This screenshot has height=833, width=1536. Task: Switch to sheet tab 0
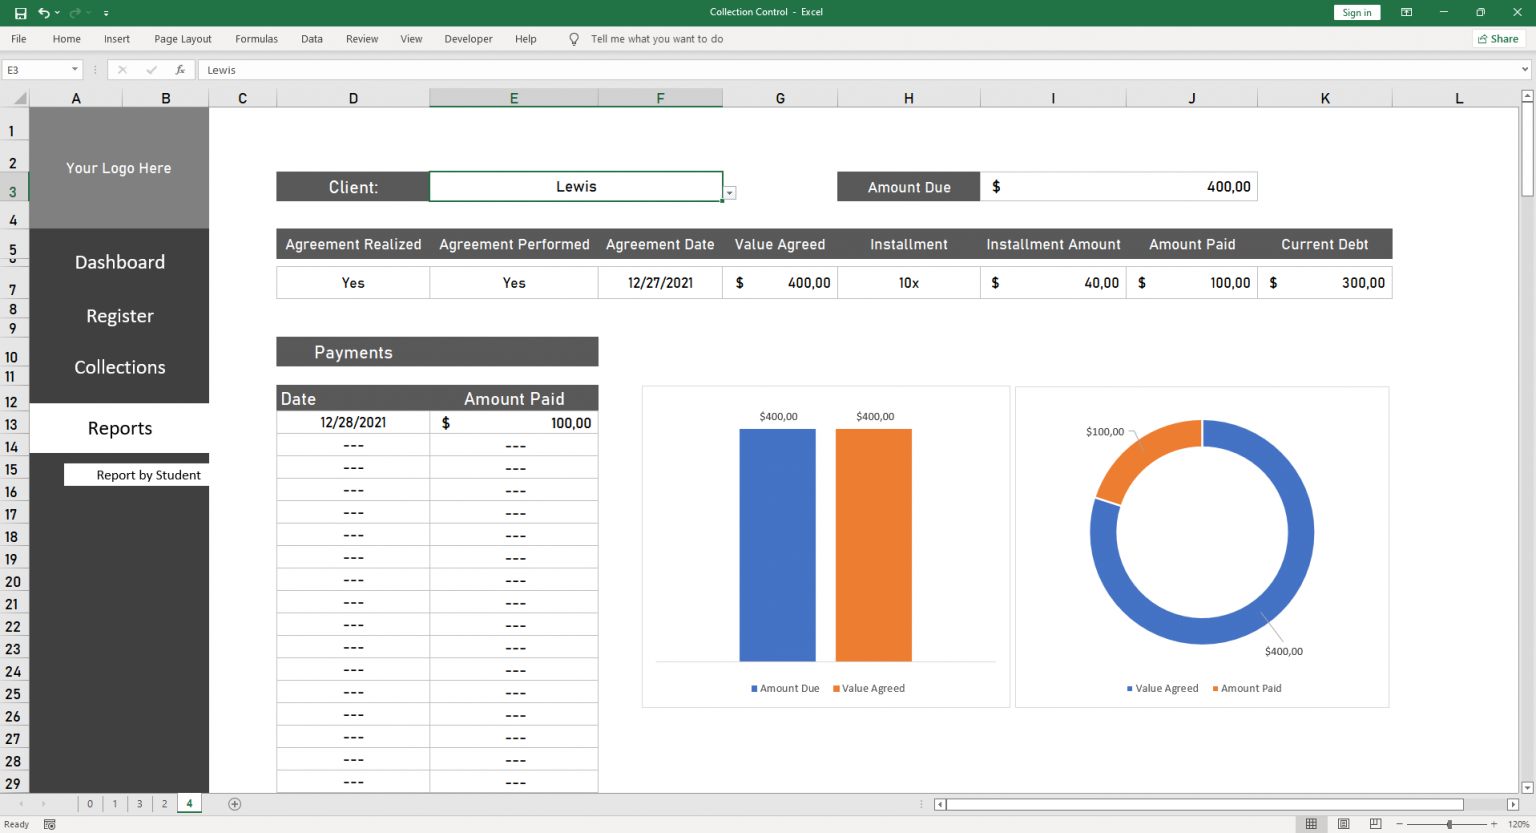(90, 804)
